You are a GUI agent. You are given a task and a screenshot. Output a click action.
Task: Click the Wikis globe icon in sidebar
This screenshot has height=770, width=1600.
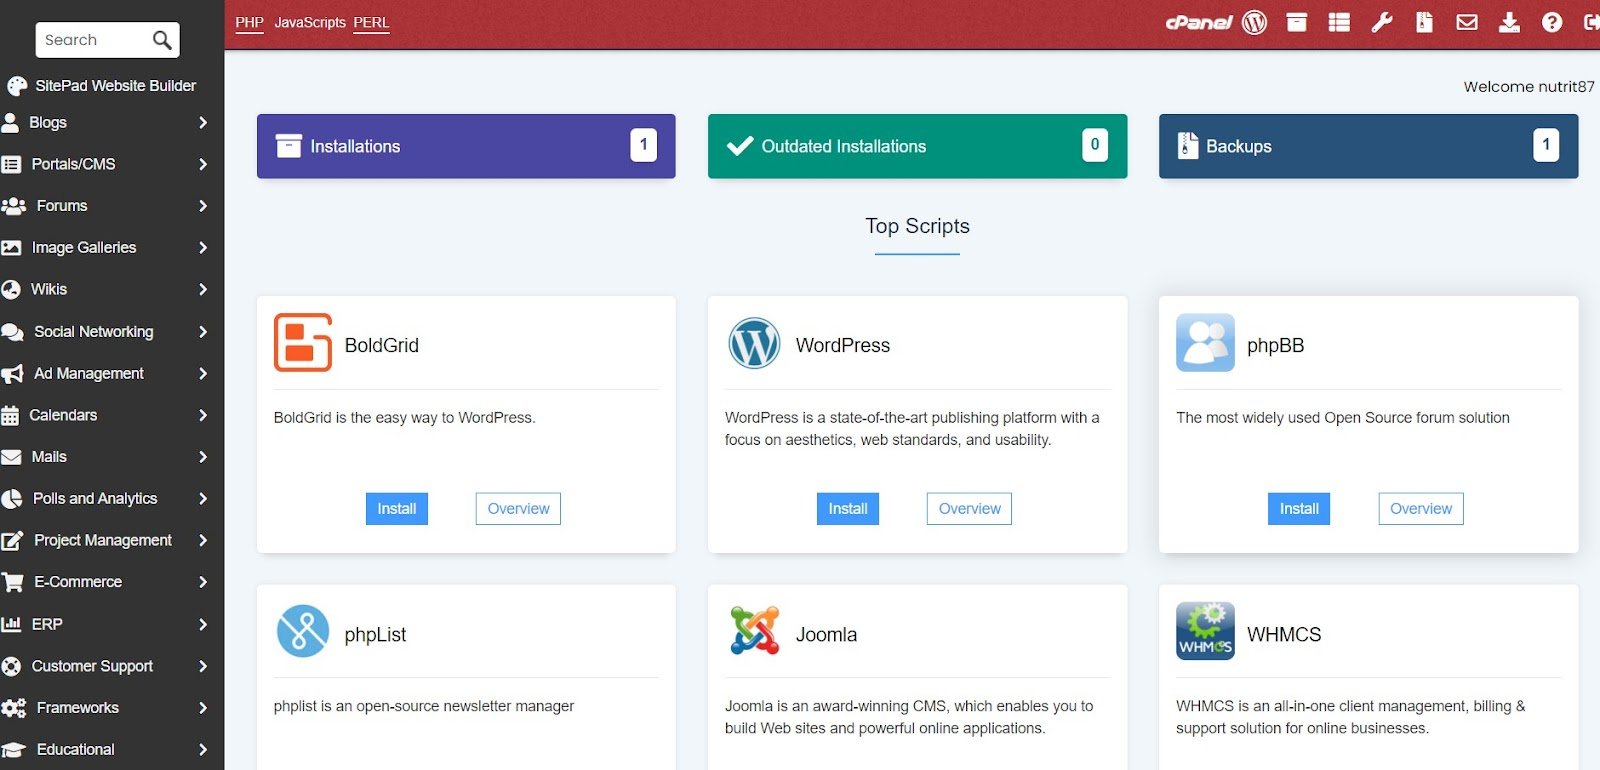[x=11, y=289]
